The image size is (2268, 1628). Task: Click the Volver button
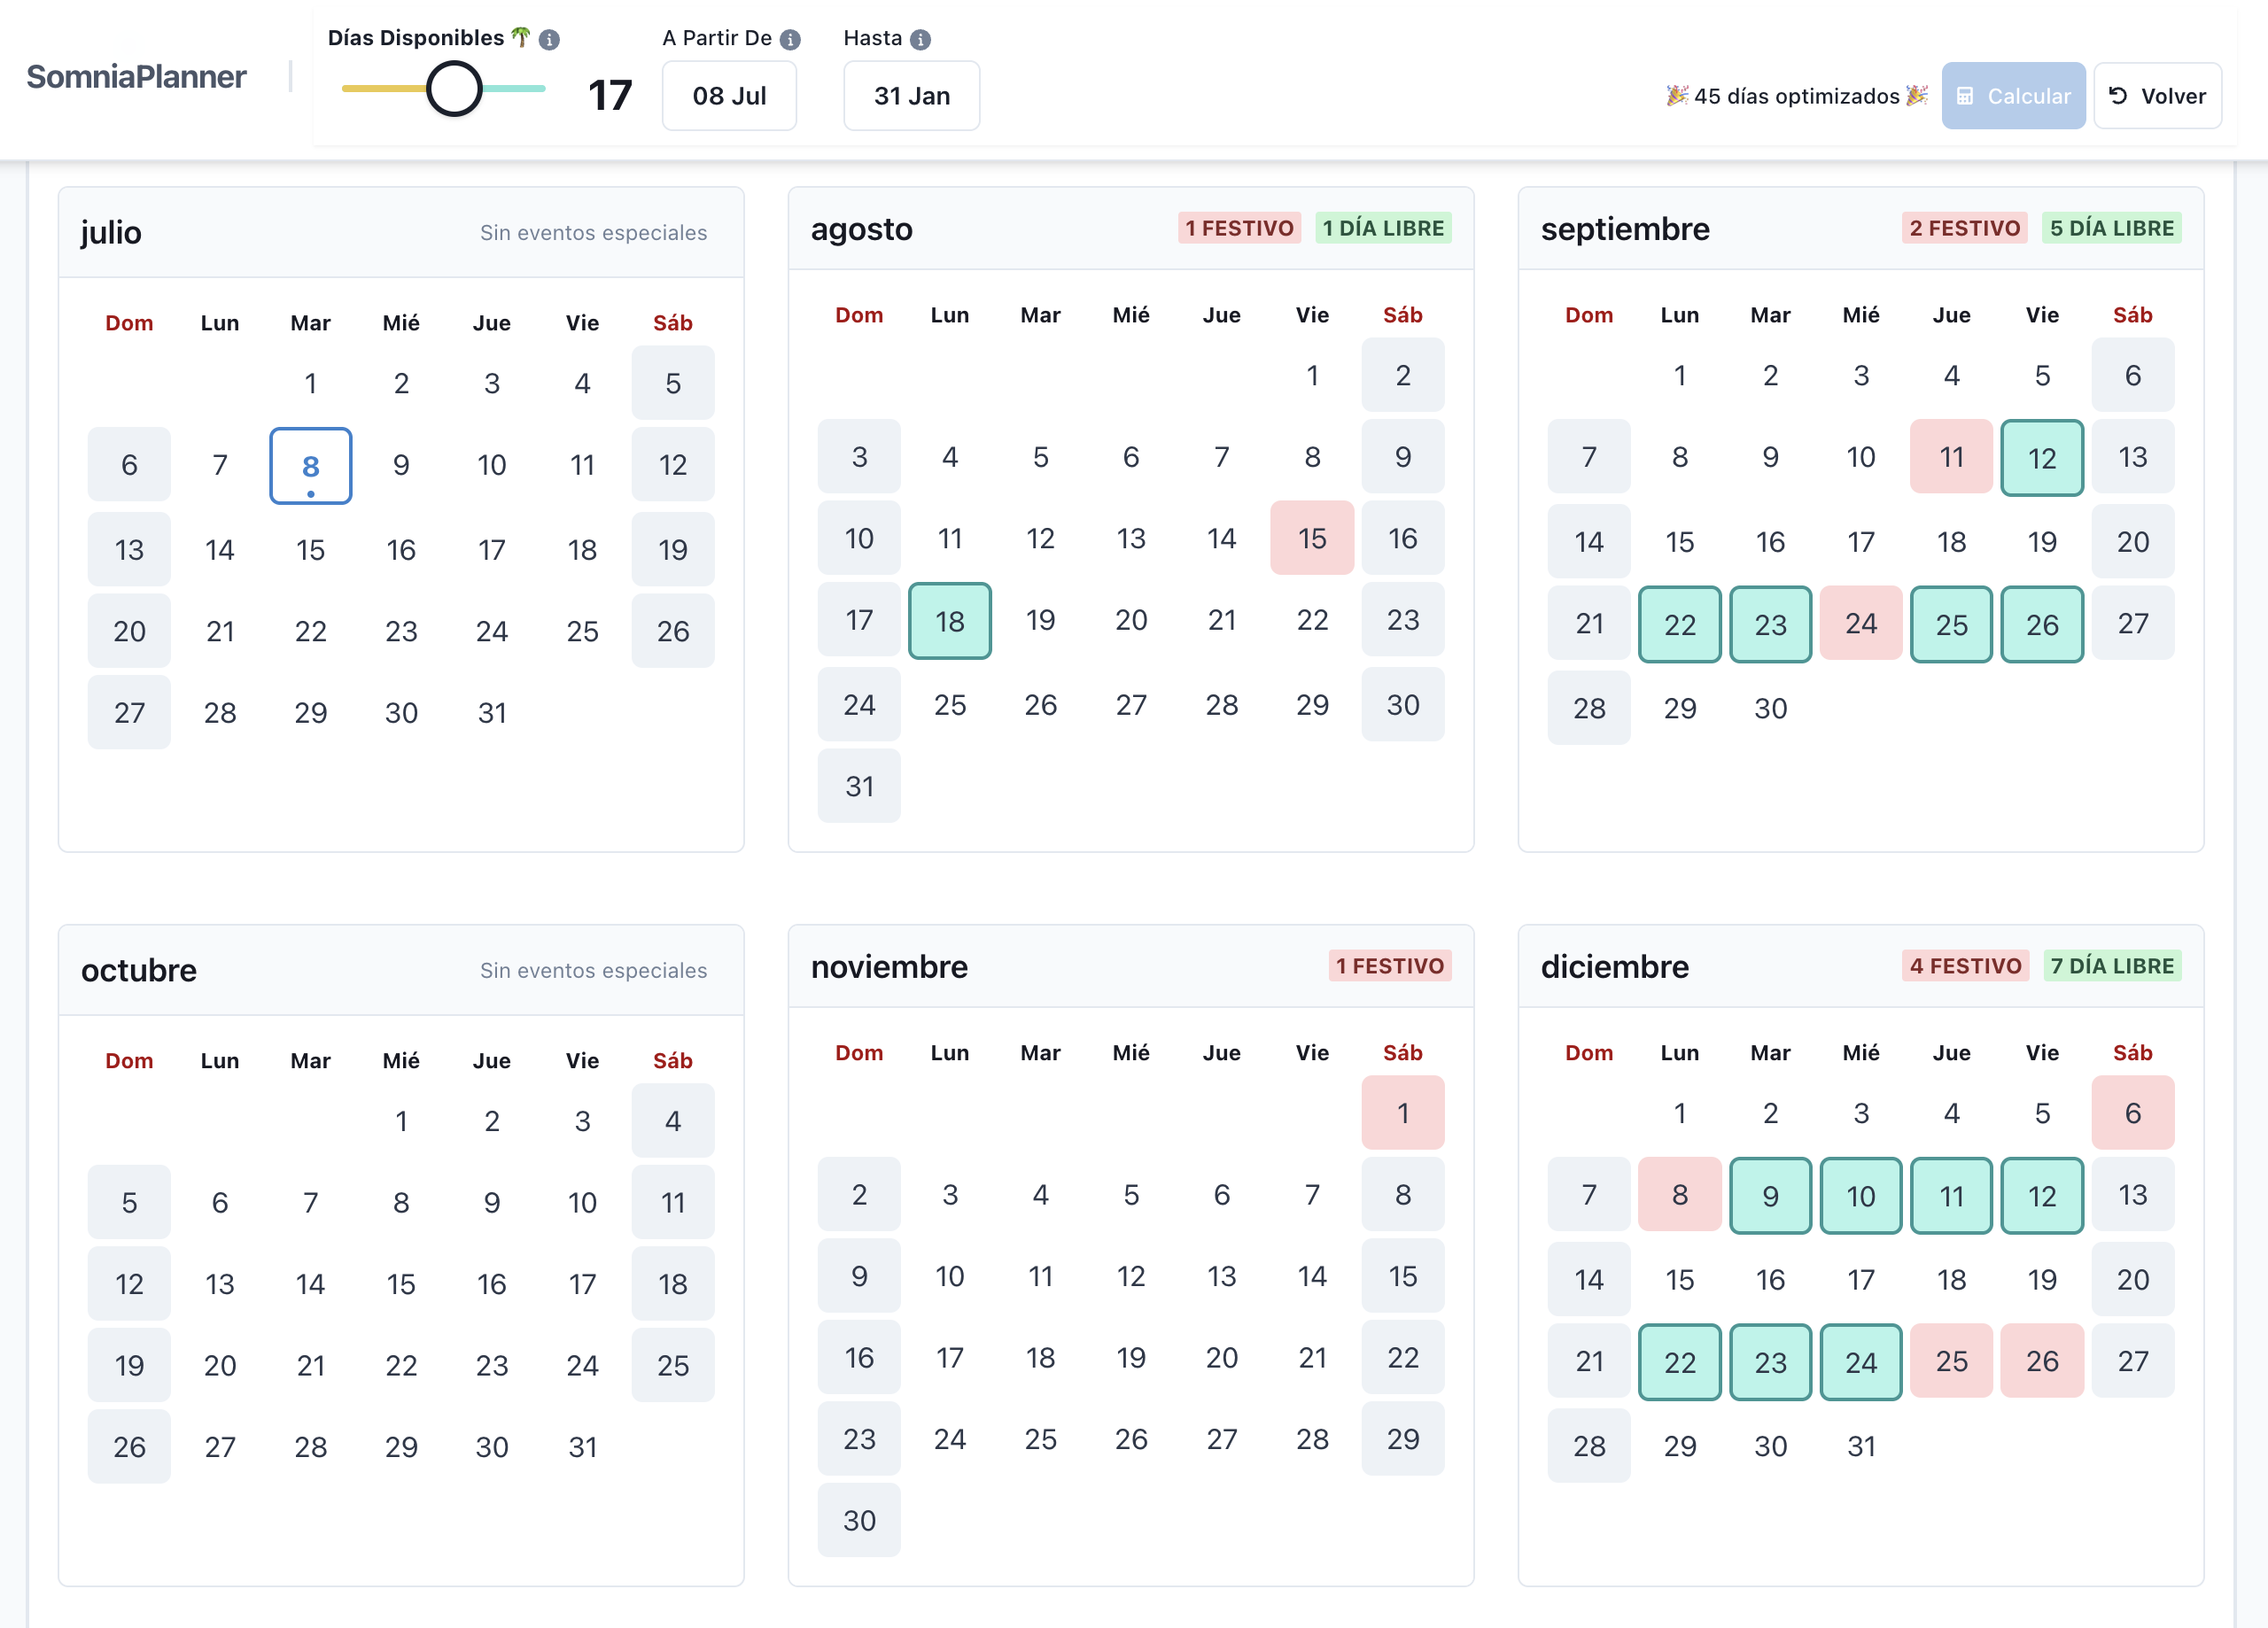click(2158, 95)
